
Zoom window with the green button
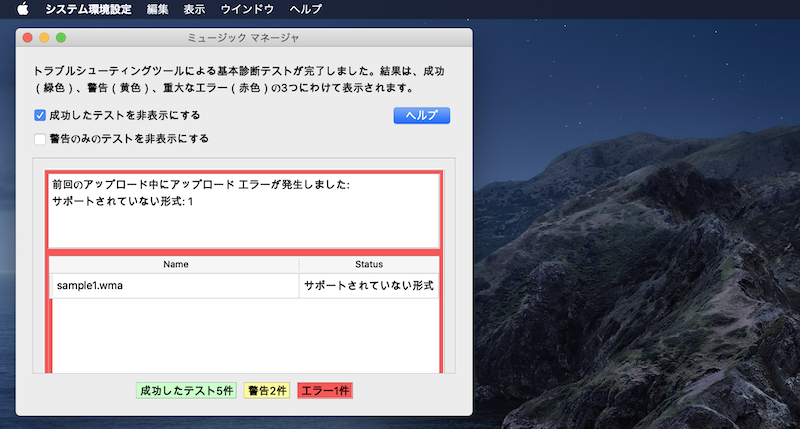click(x=61, y=38)
